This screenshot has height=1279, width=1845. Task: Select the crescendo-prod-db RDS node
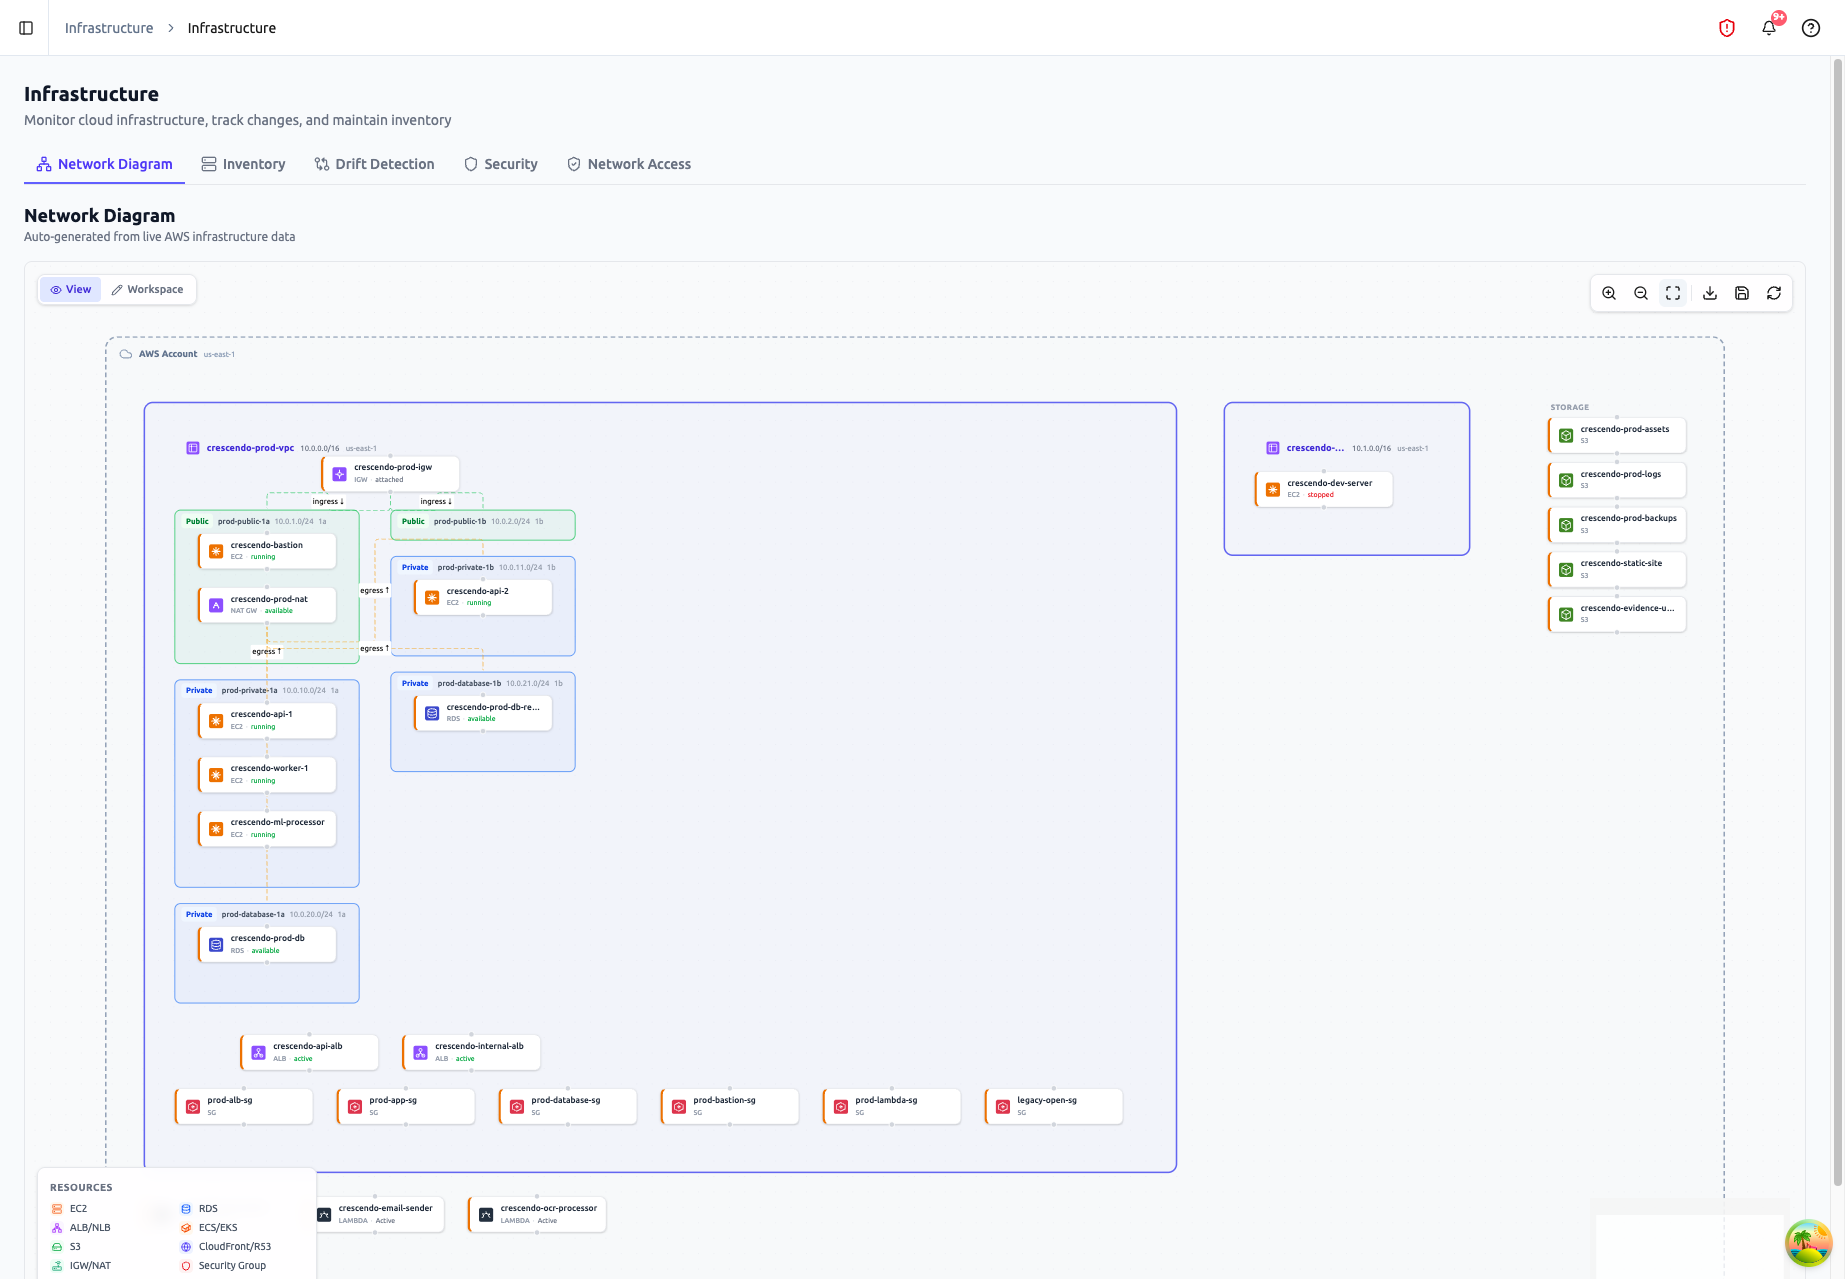coord(267,945)
